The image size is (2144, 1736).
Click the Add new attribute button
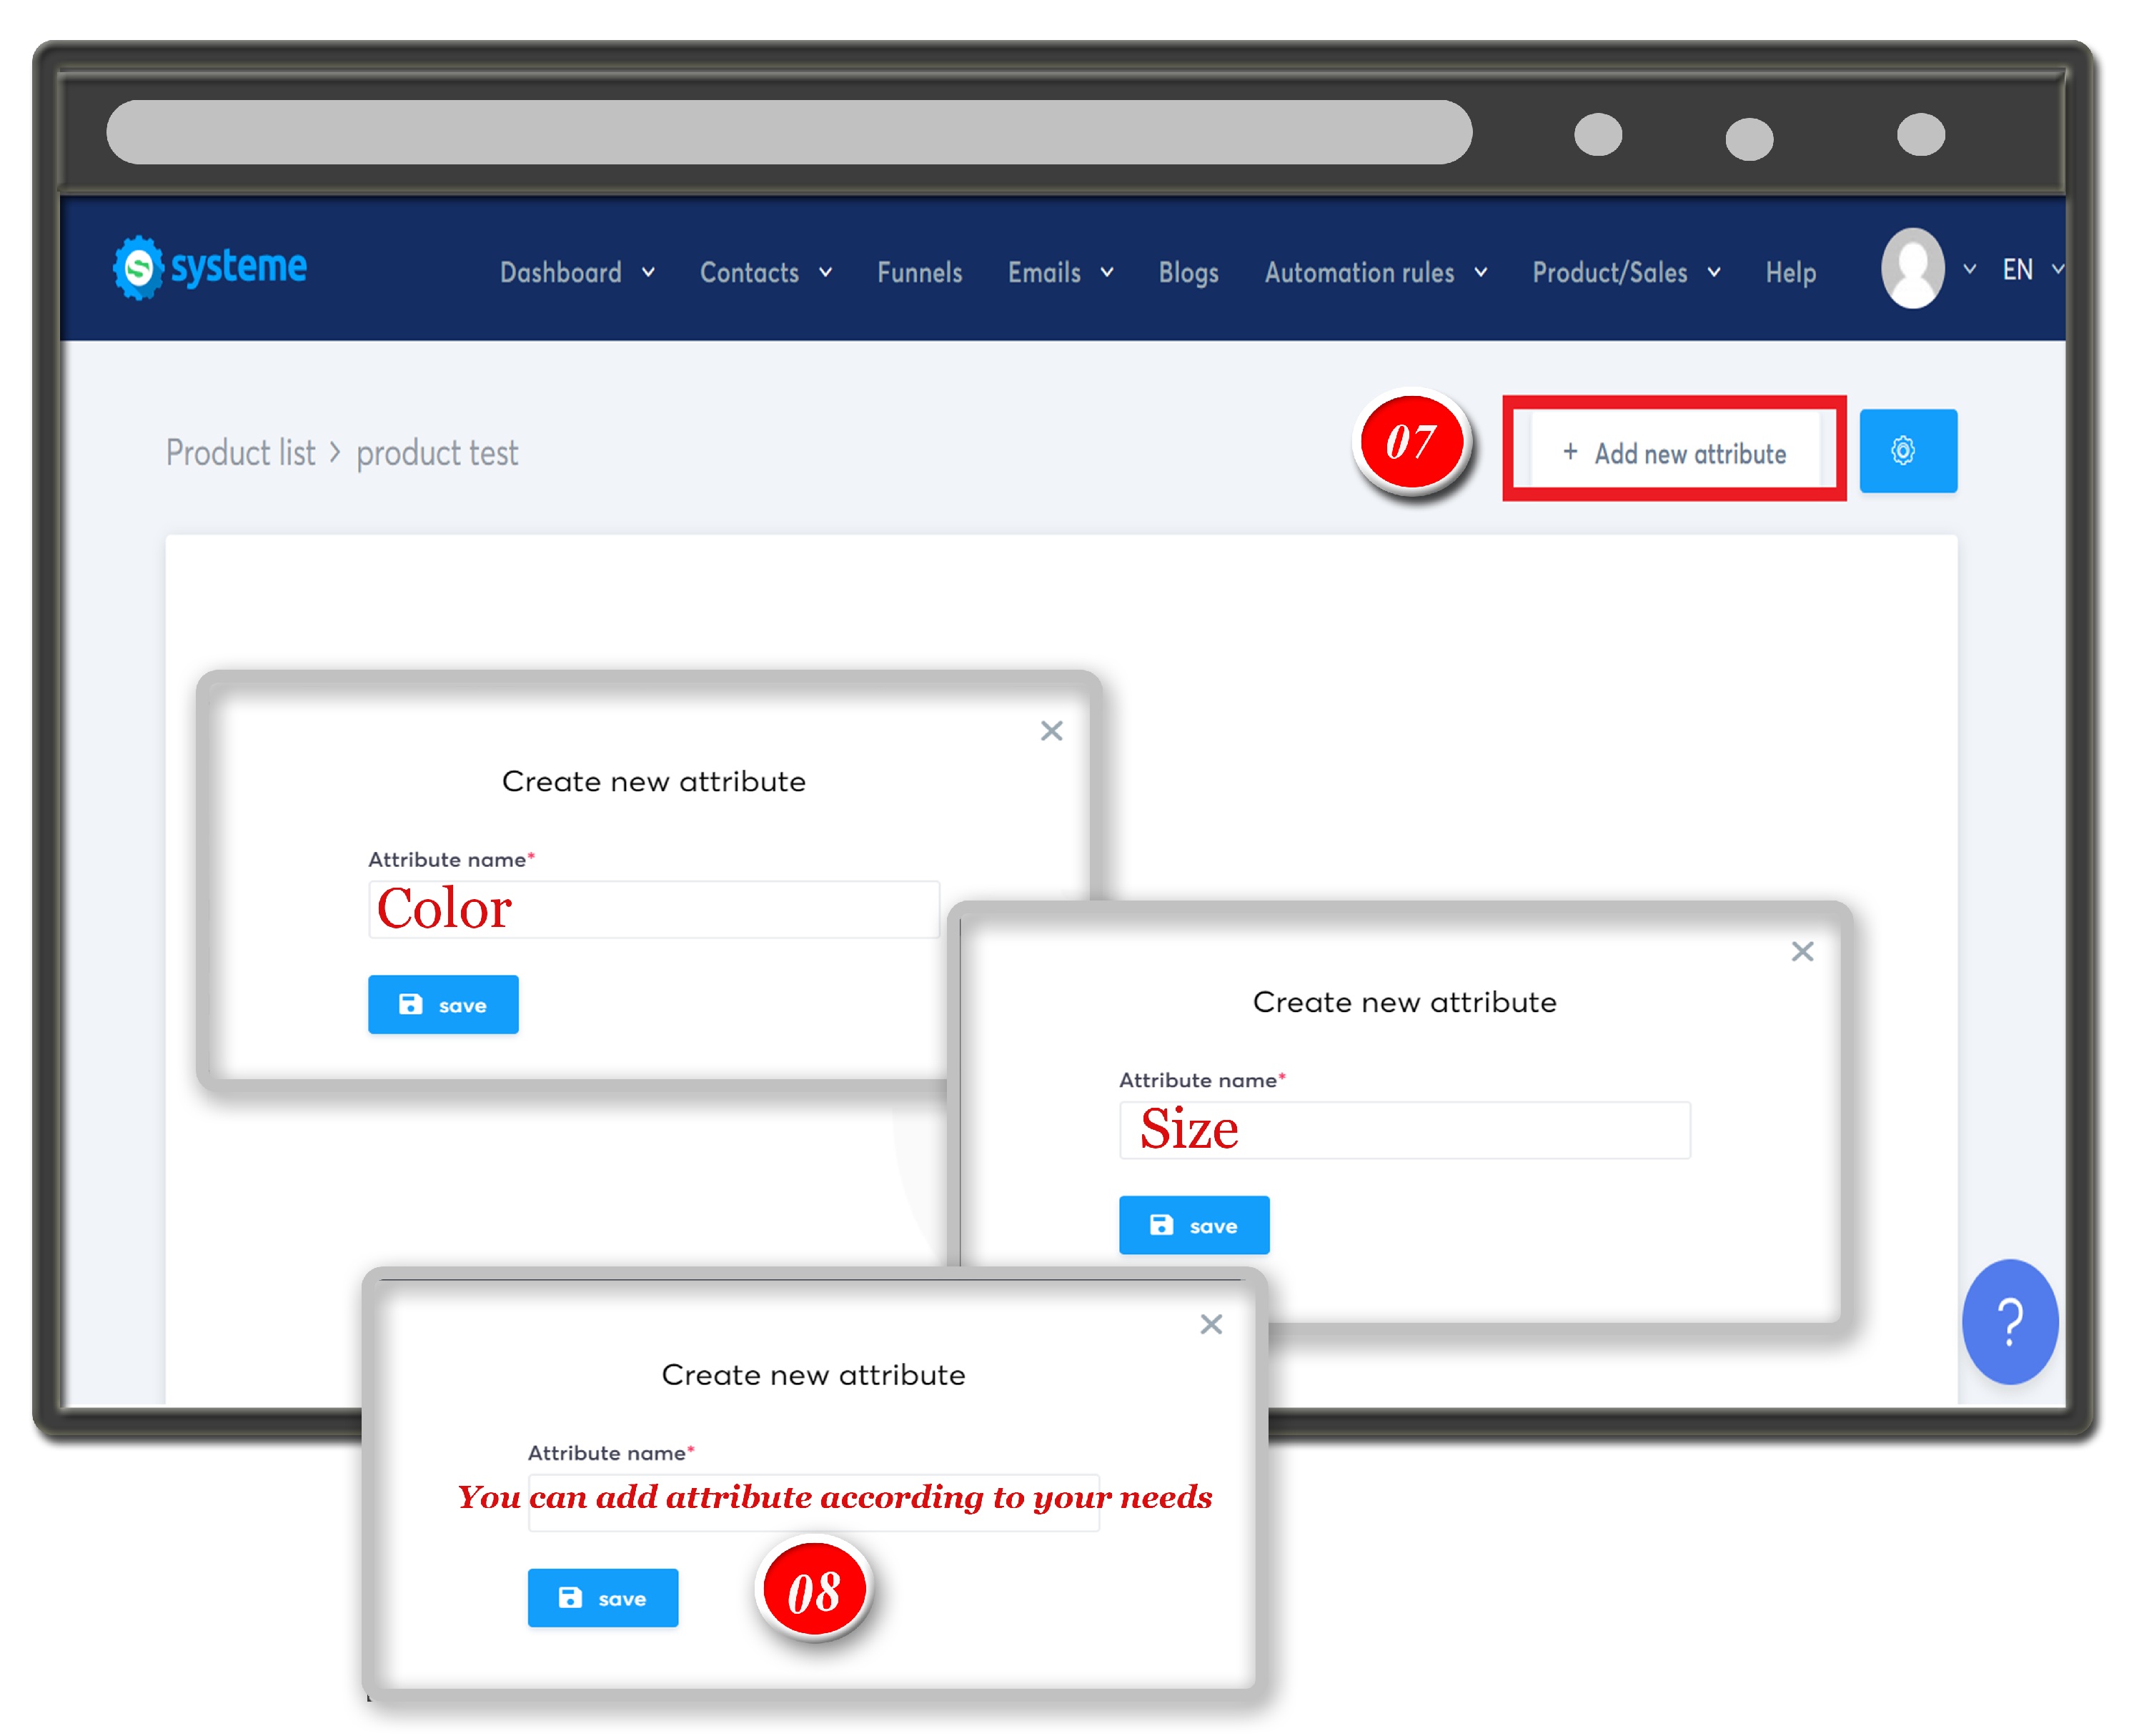[x=1674, y=451]
